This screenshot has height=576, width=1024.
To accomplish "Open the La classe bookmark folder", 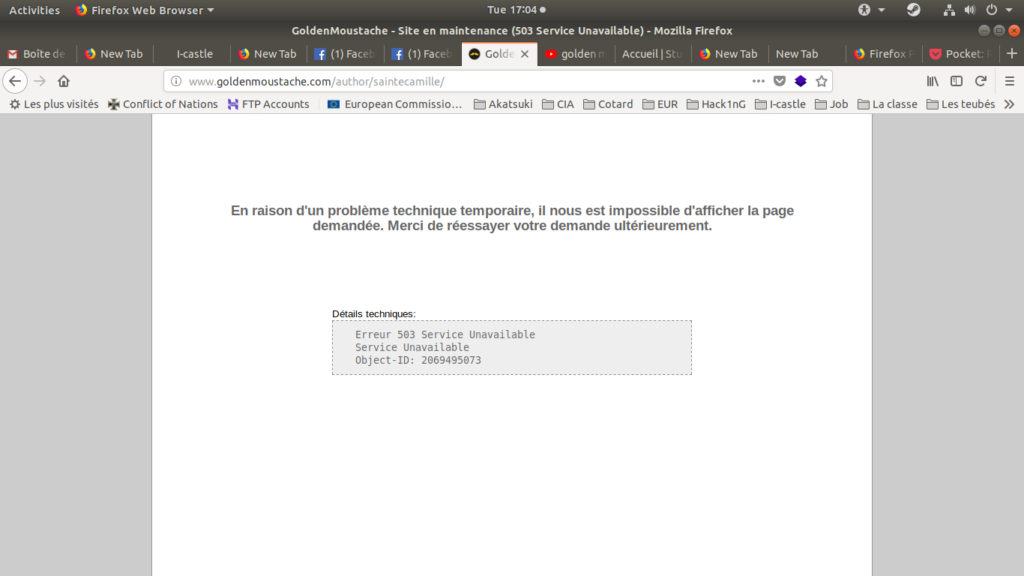I will click(x=887, y=104).
